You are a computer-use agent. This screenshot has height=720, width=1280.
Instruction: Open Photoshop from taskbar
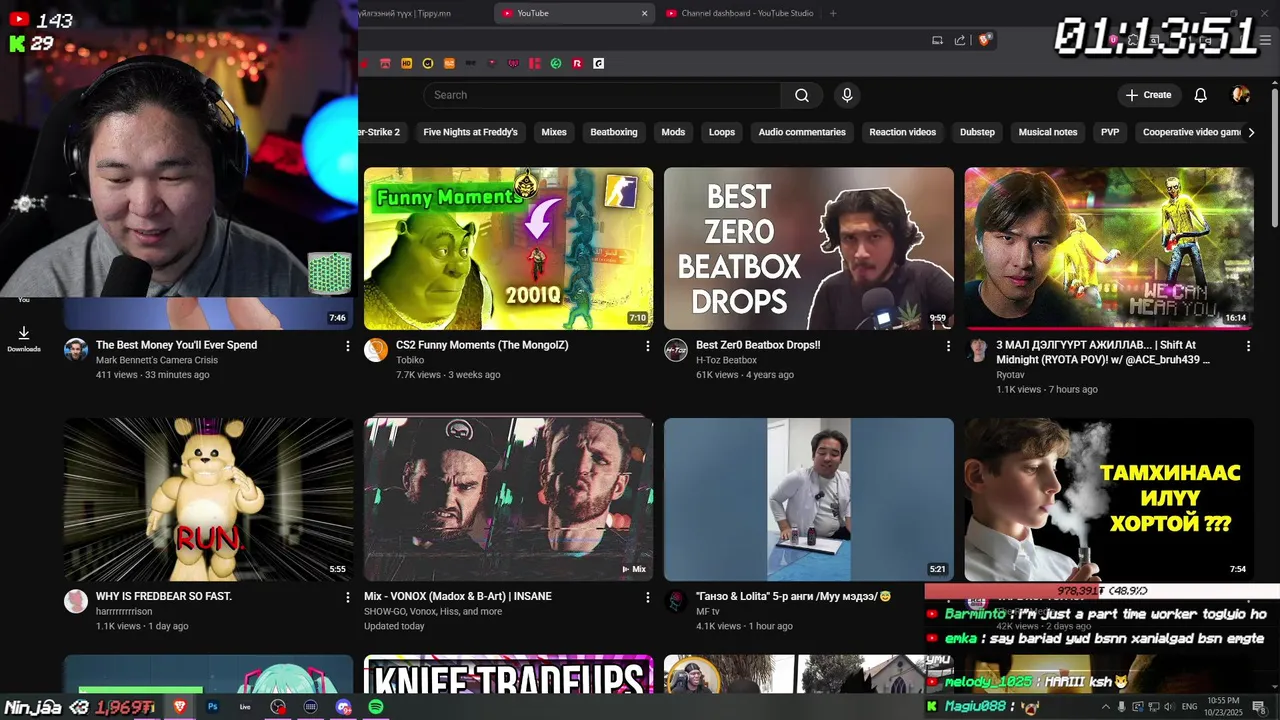213,707
